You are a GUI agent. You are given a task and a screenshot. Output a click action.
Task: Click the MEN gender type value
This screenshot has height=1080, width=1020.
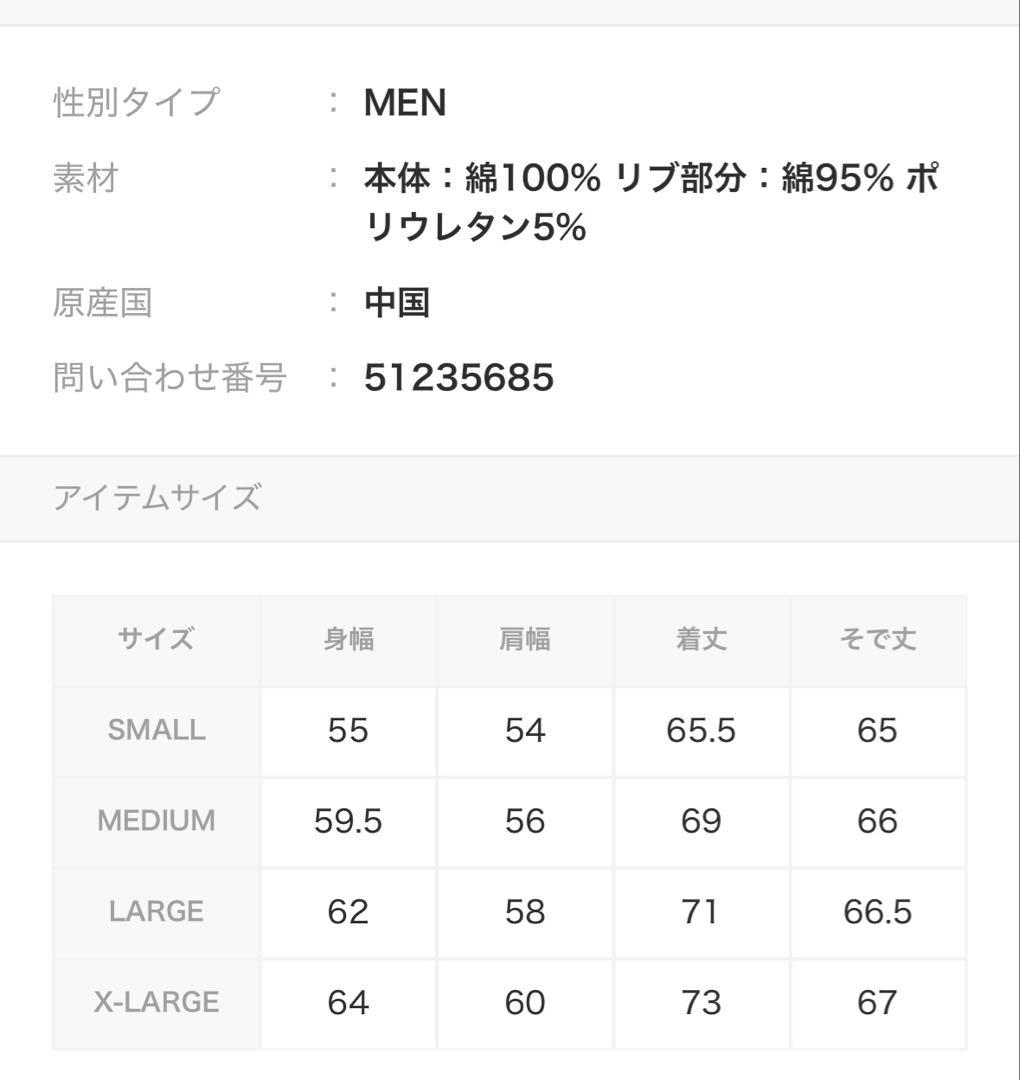[x=405, y=103]
